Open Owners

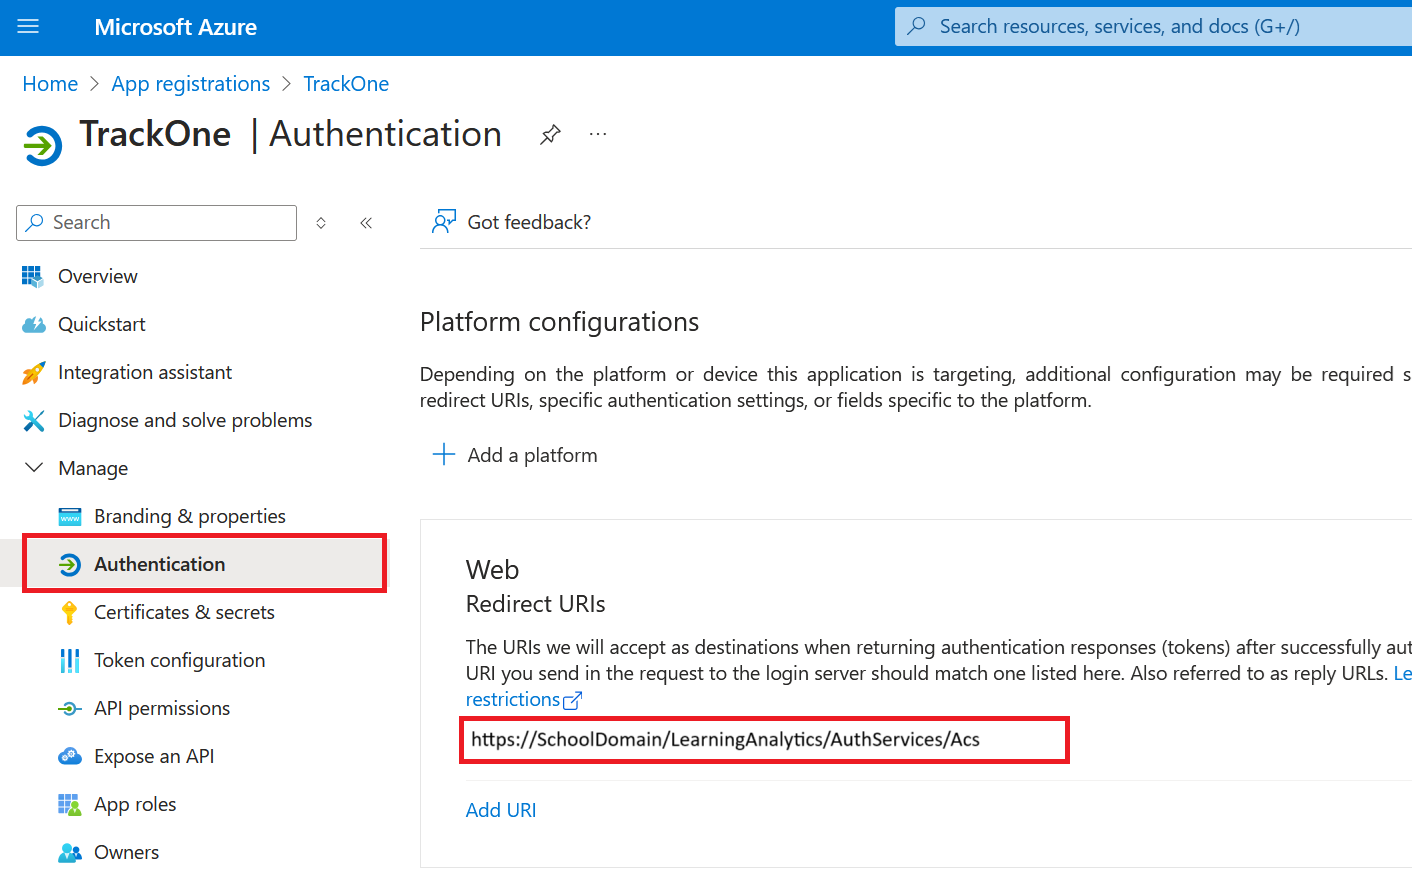[127, 852]
